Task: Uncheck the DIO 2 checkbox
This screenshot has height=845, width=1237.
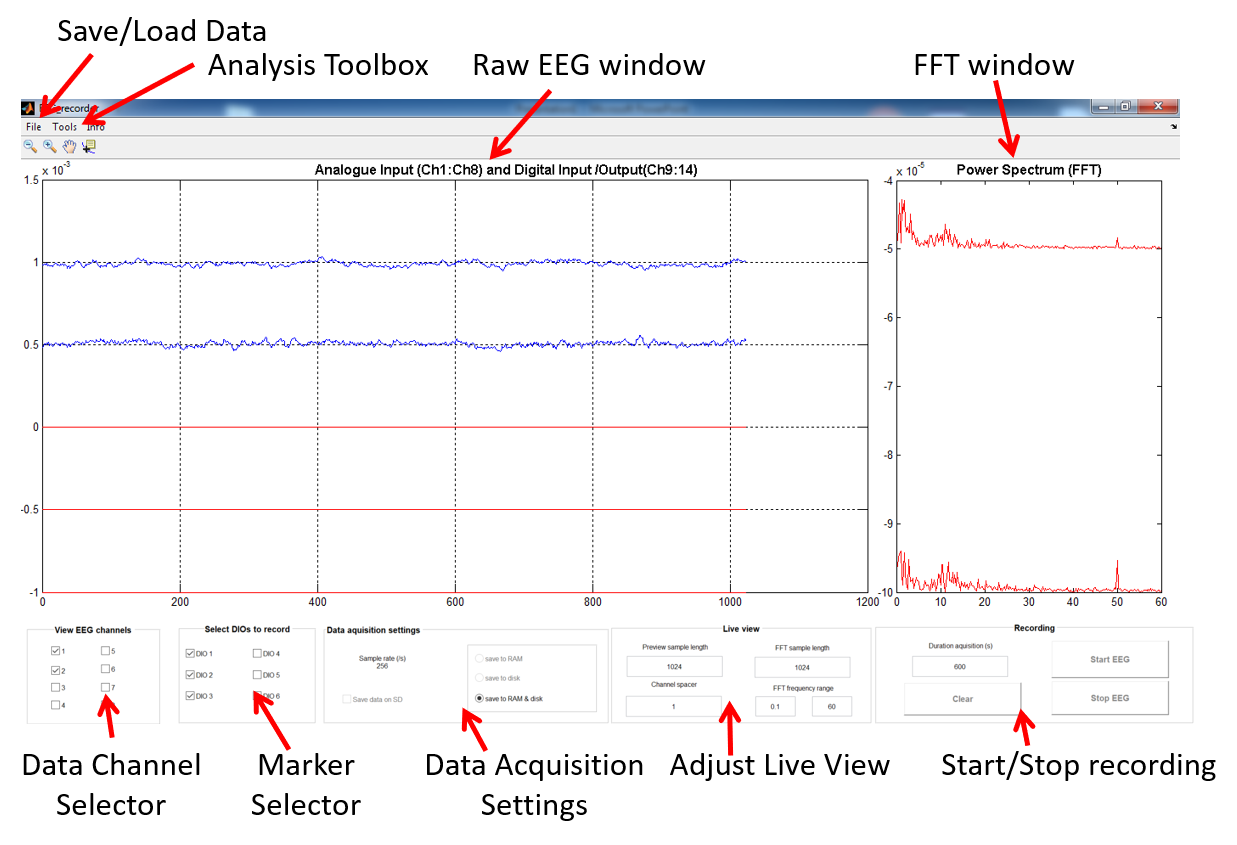Action: coord(190,675)
